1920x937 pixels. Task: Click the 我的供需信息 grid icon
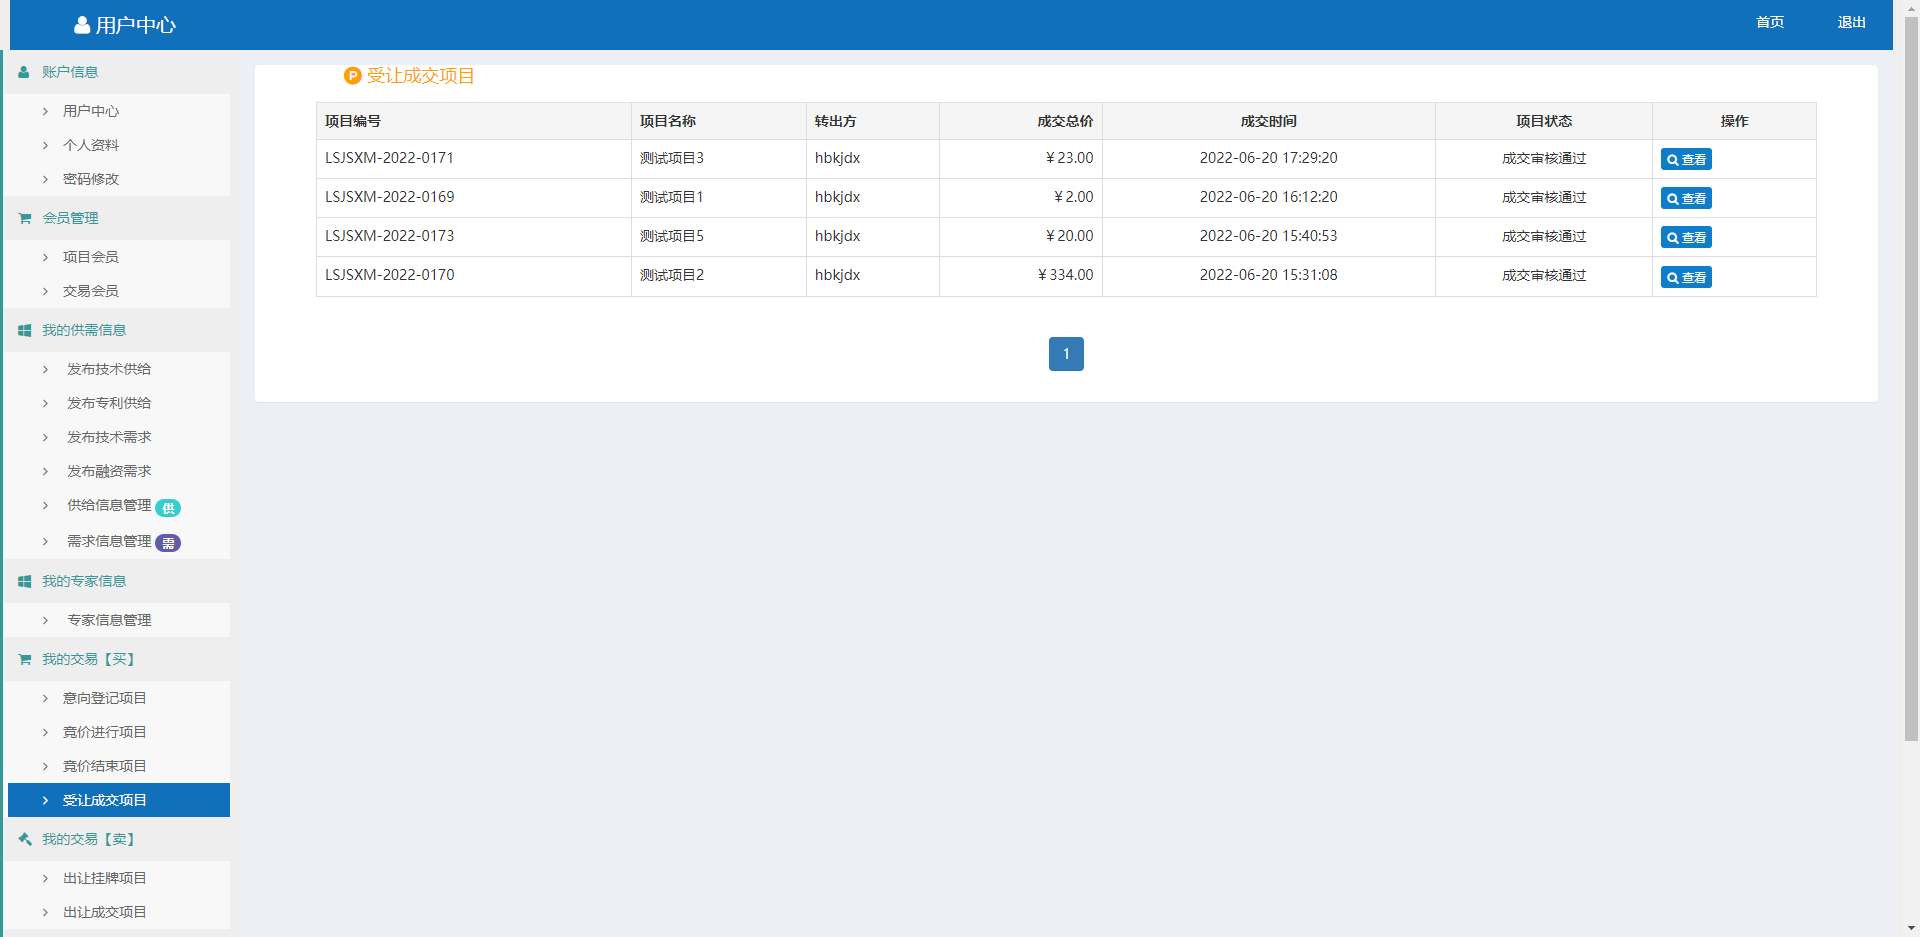pyautogui.click(x=24, y=330)
